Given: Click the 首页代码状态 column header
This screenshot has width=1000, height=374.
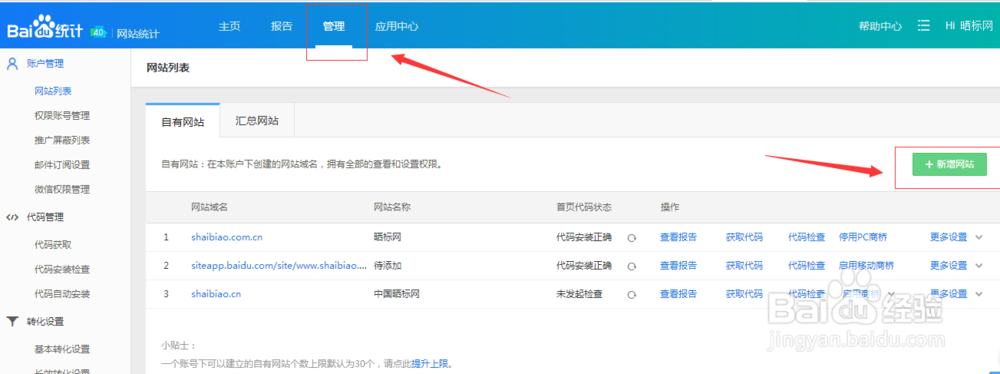Looking at the screenshot, I should (584, 207).
